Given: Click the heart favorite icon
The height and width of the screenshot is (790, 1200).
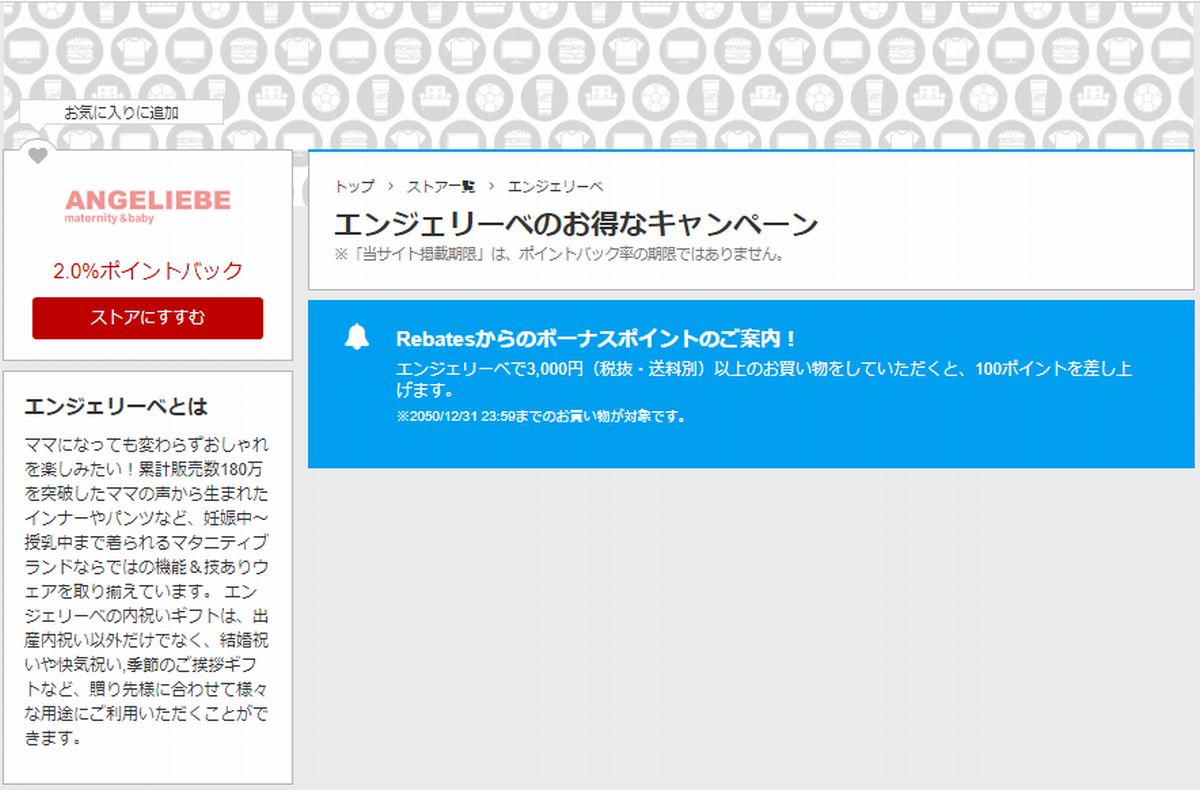Looking at the screenshot, I should coord(37,156).
